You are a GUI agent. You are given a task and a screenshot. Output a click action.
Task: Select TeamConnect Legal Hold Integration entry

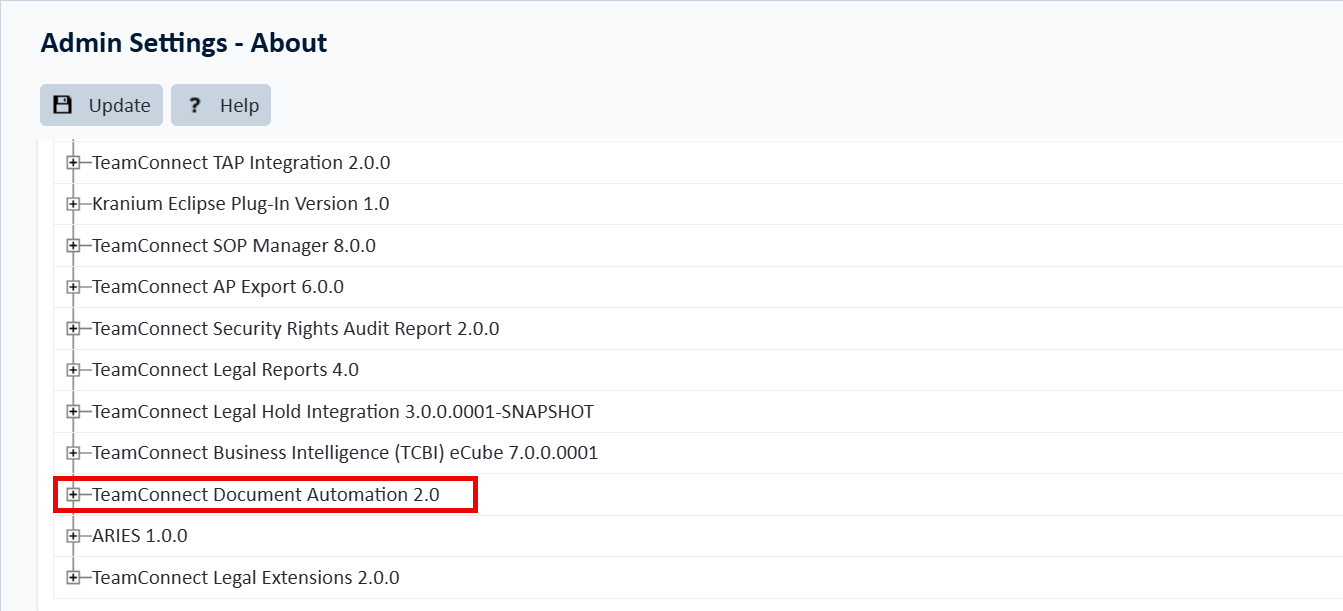pos(343,412)
